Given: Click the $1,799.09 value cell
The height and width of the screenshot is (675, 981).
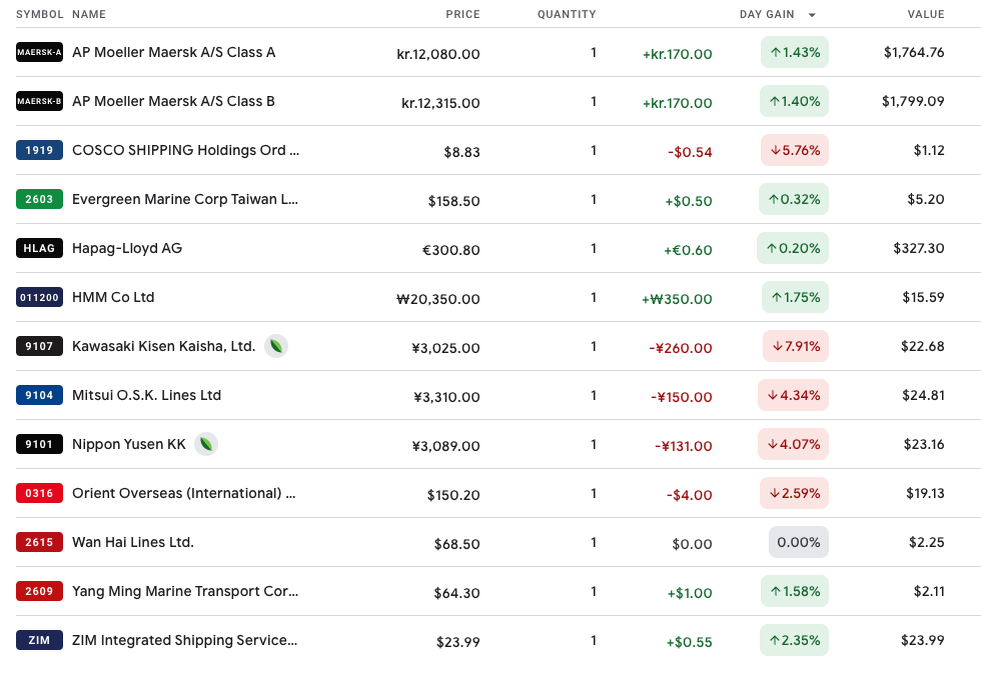Looking at the screenshot, I should (913, 101).
